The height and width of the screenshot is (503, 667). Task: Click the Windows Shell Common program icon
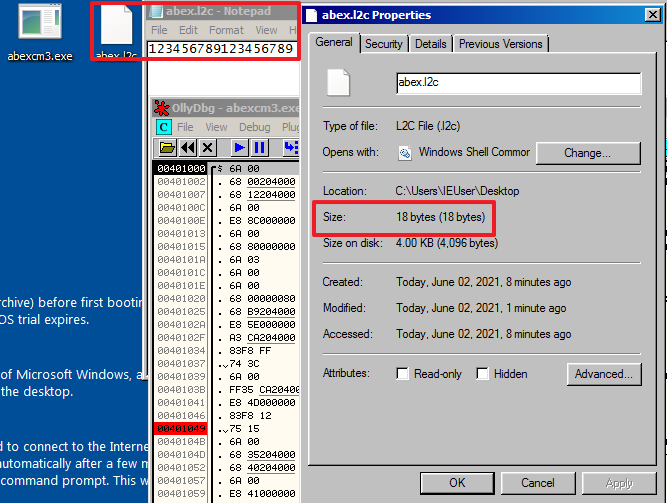(x=405, y=153)
